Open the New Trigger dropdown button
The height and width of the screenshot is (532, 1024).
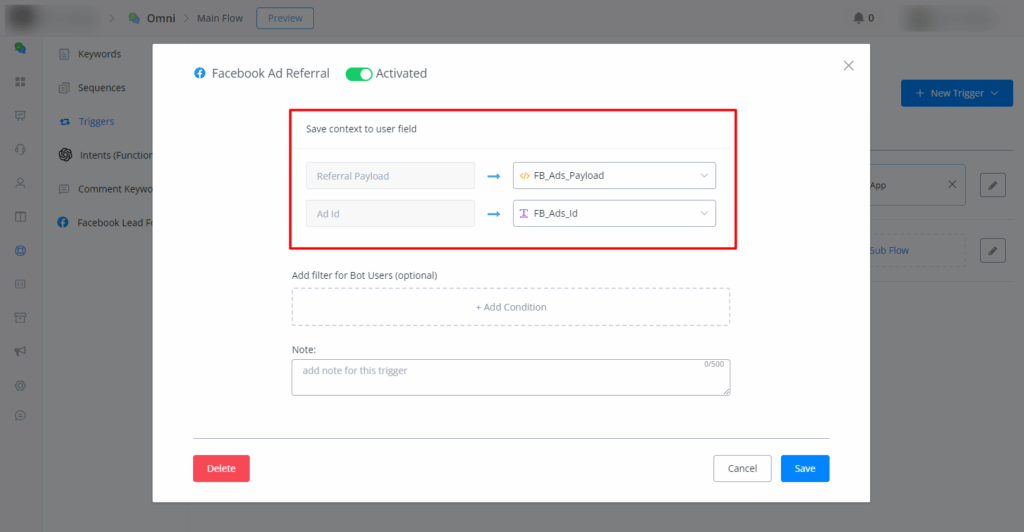click(x=956, y=93)
